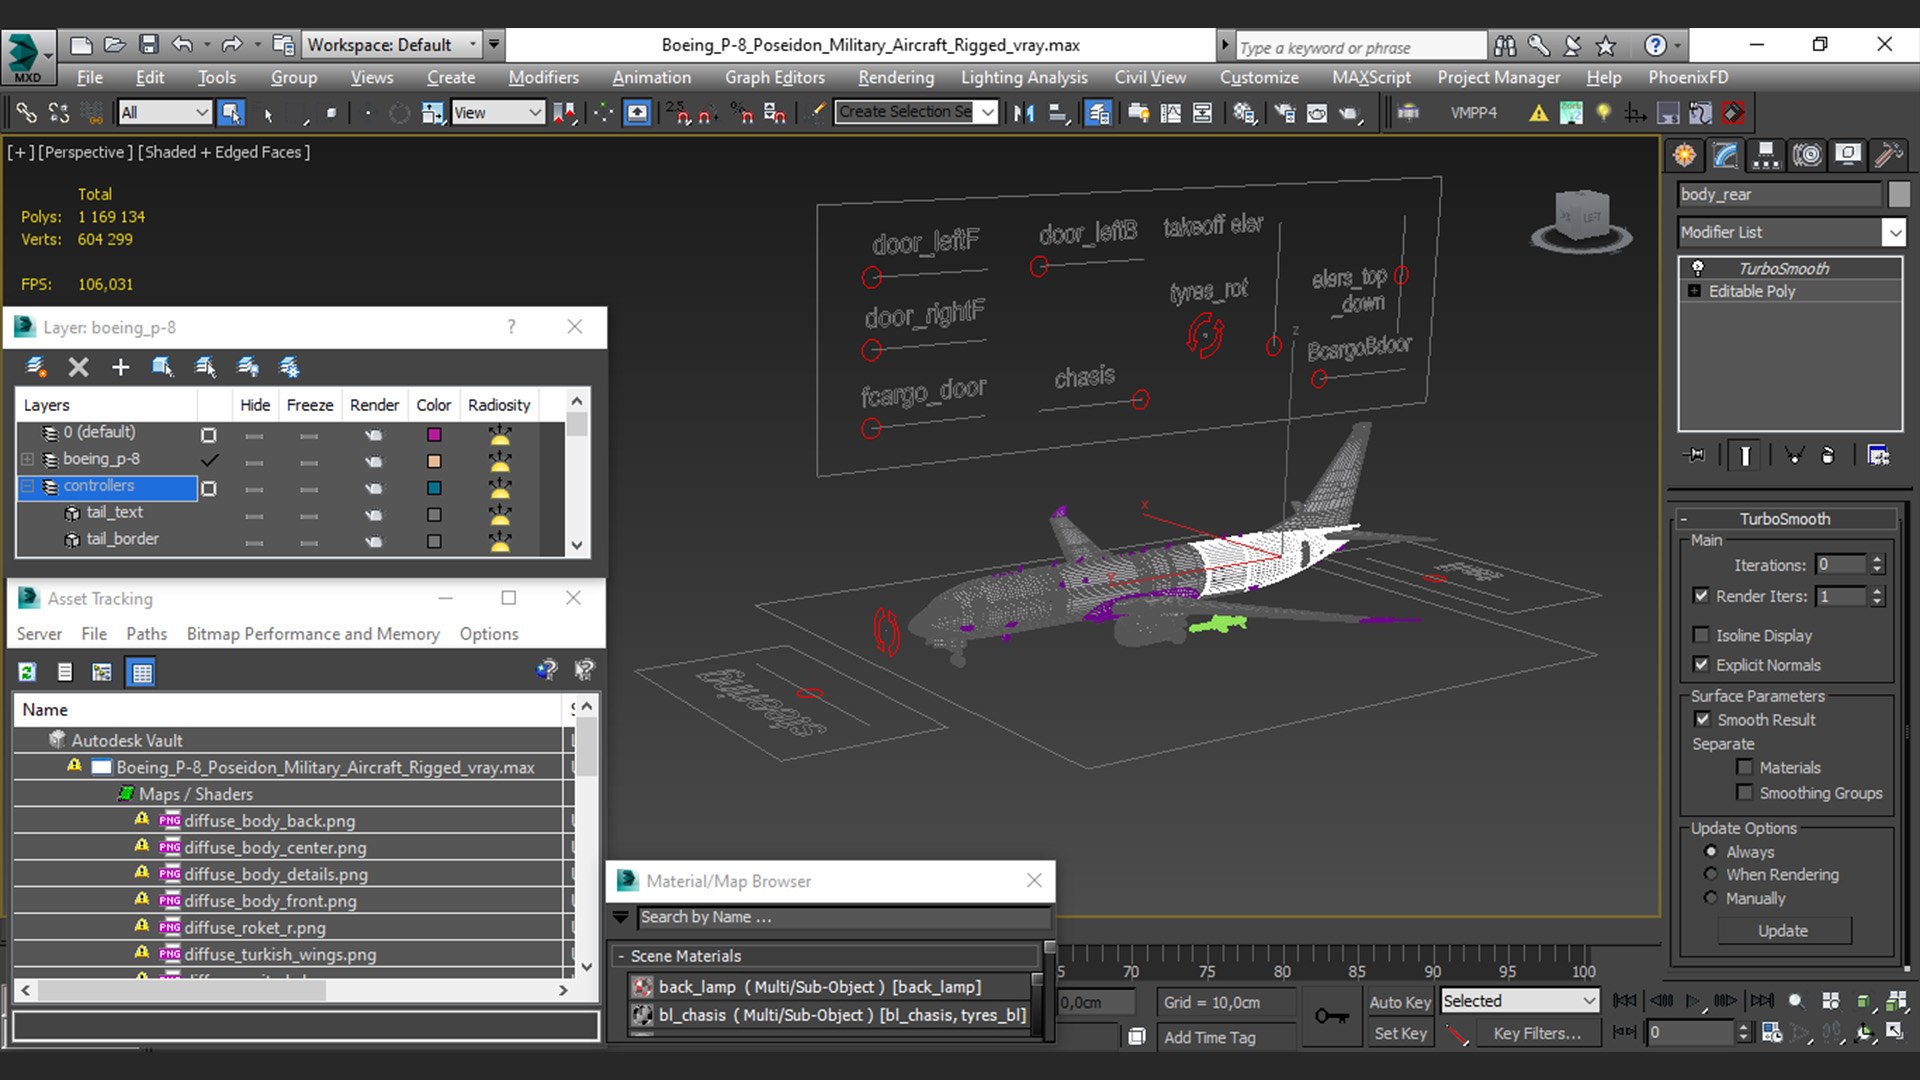Collapse the Scene Materials group
1920x1080 pixels.
coord(621,956)
